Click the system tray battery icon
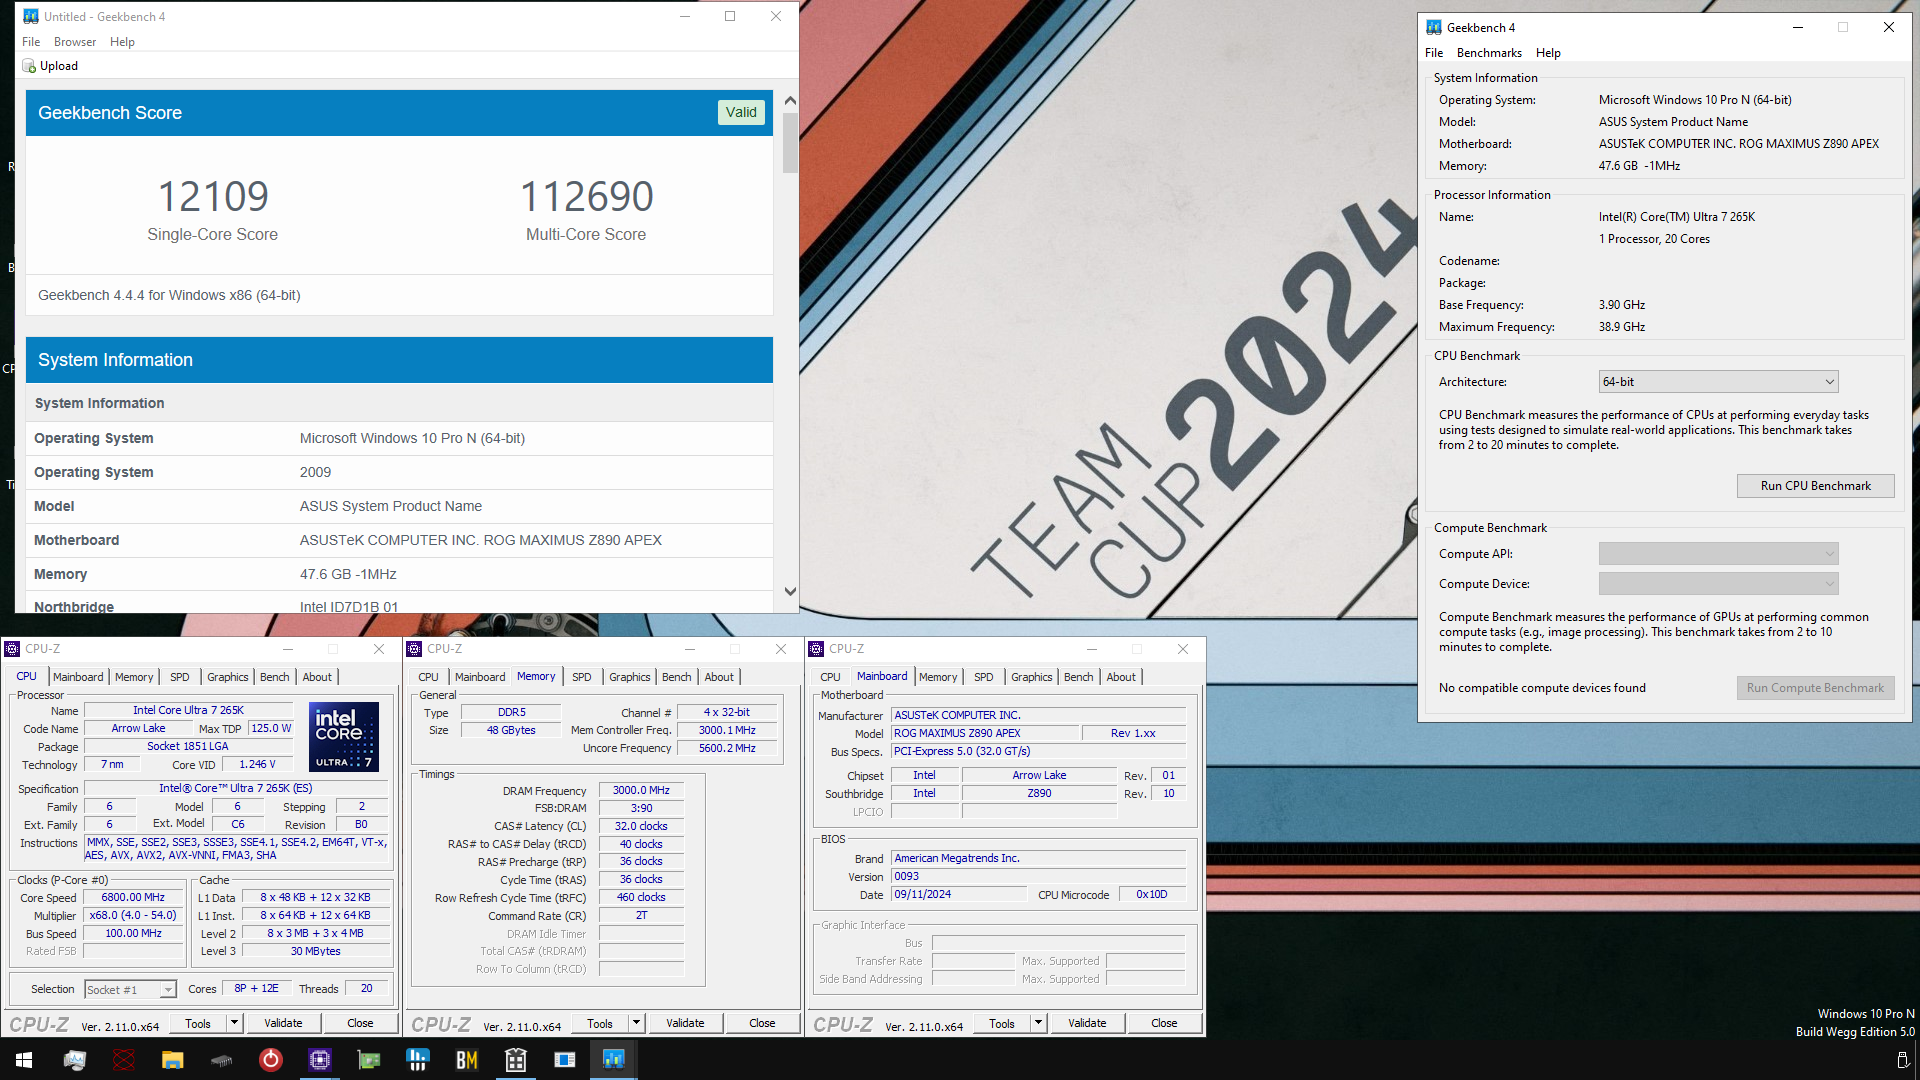The width and height of the screenshot is (1920, 1080). pos(1902,1060)
